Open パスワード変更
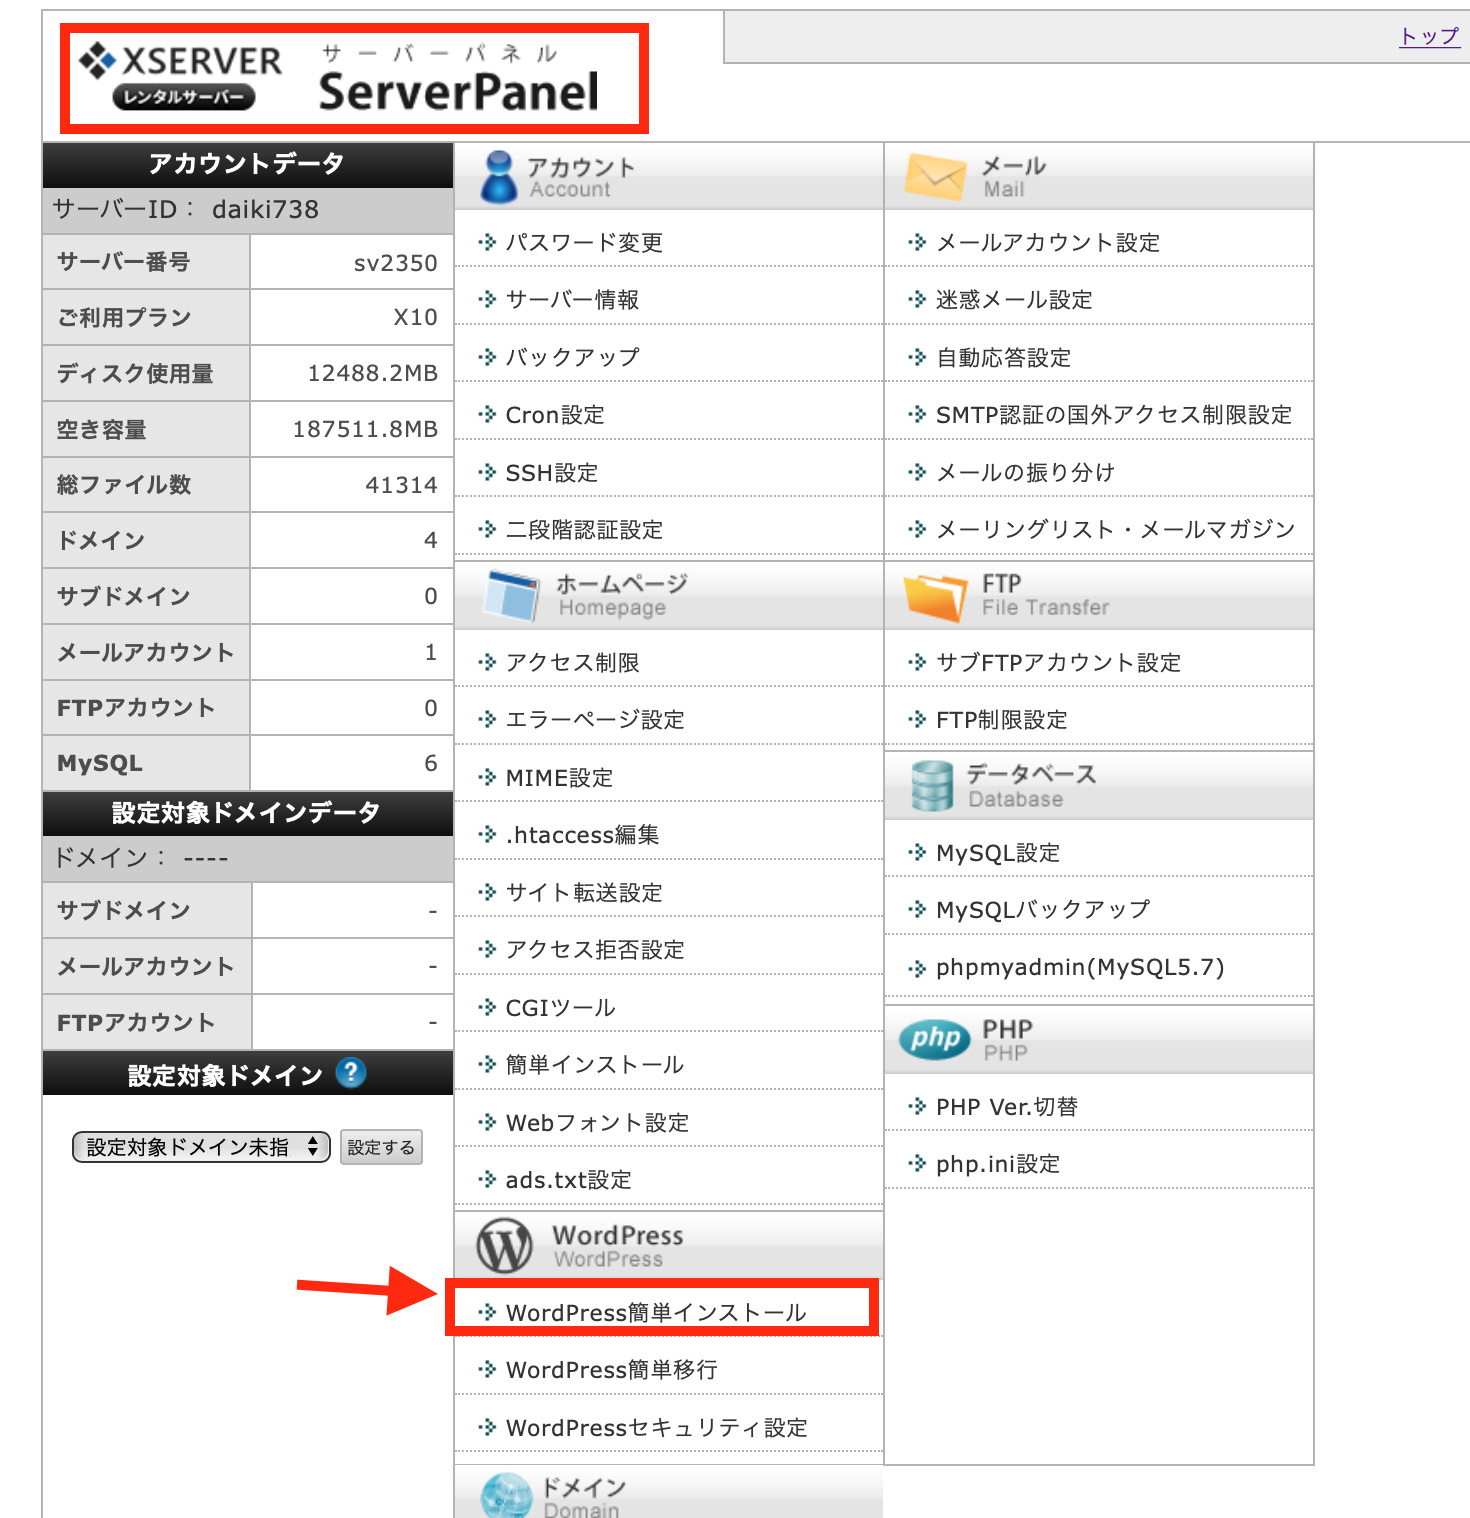1470x1518 pixels. (x=584, y=242)
